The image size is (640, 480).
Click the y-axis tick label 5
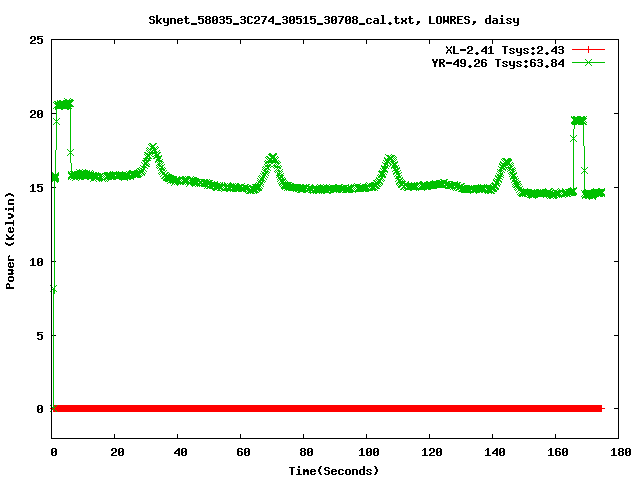tap(40, 336)
